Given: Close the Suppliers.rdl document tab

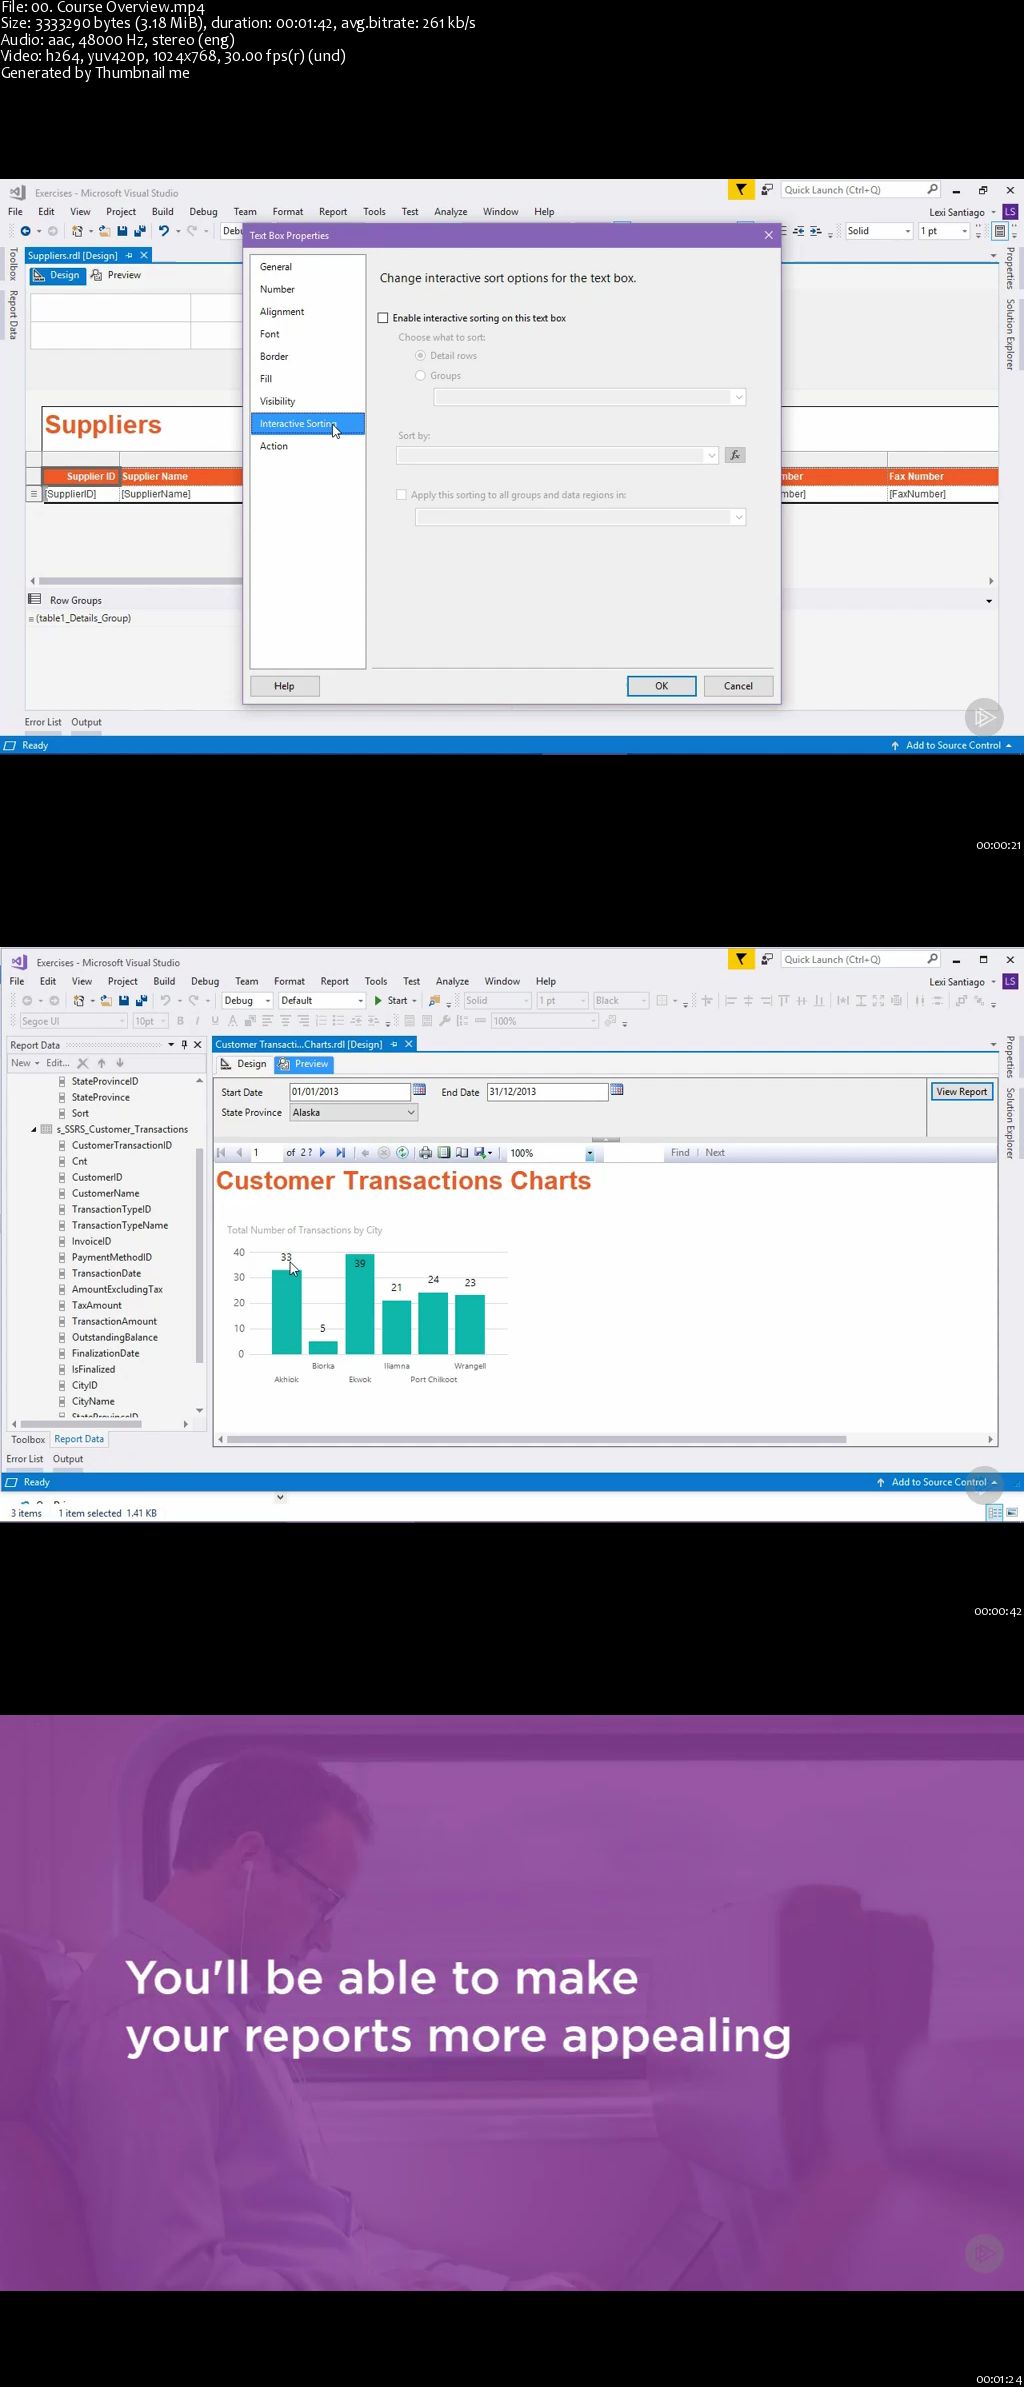Looking at the screenshot, I should coord(144,255).
